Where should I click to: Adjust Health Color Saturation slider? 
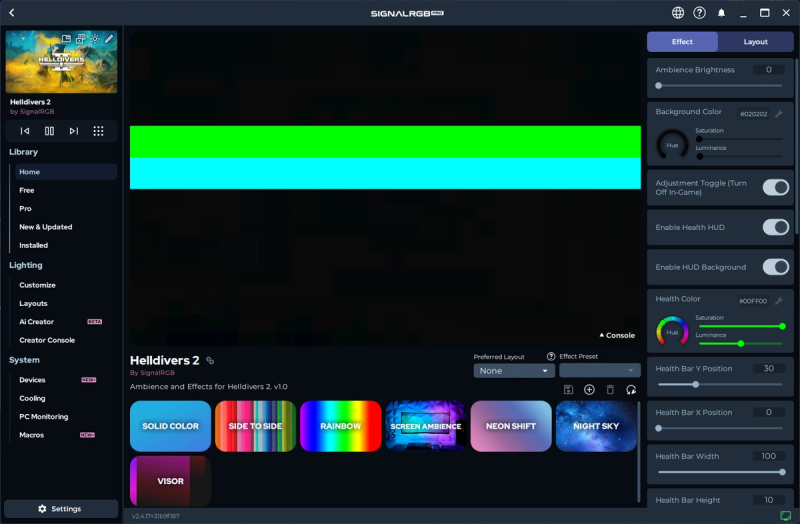[740, 326]
